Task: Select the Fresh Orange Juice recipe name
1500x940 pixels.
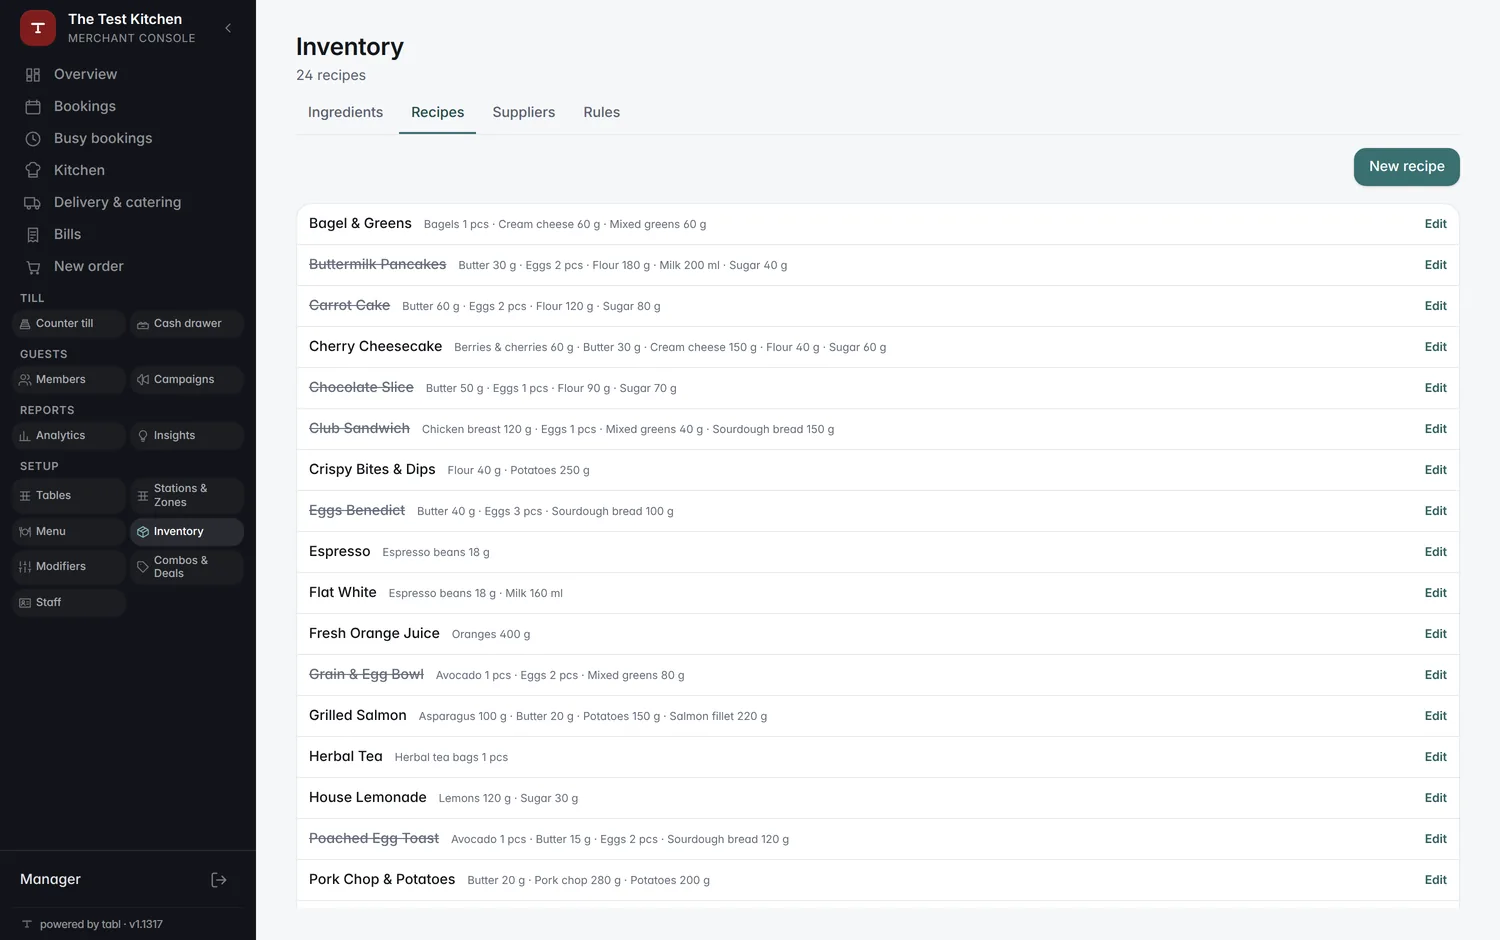Action: point(374,634)
